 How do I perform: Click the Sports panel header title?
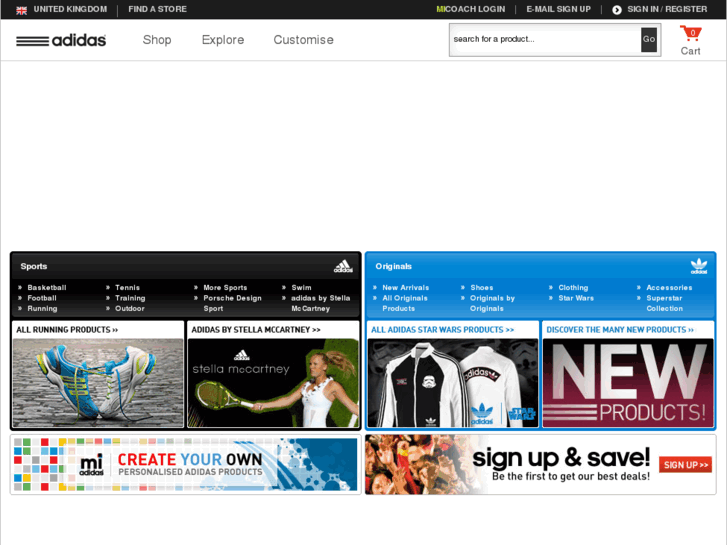pyautogui.click(x=34, y=266)
